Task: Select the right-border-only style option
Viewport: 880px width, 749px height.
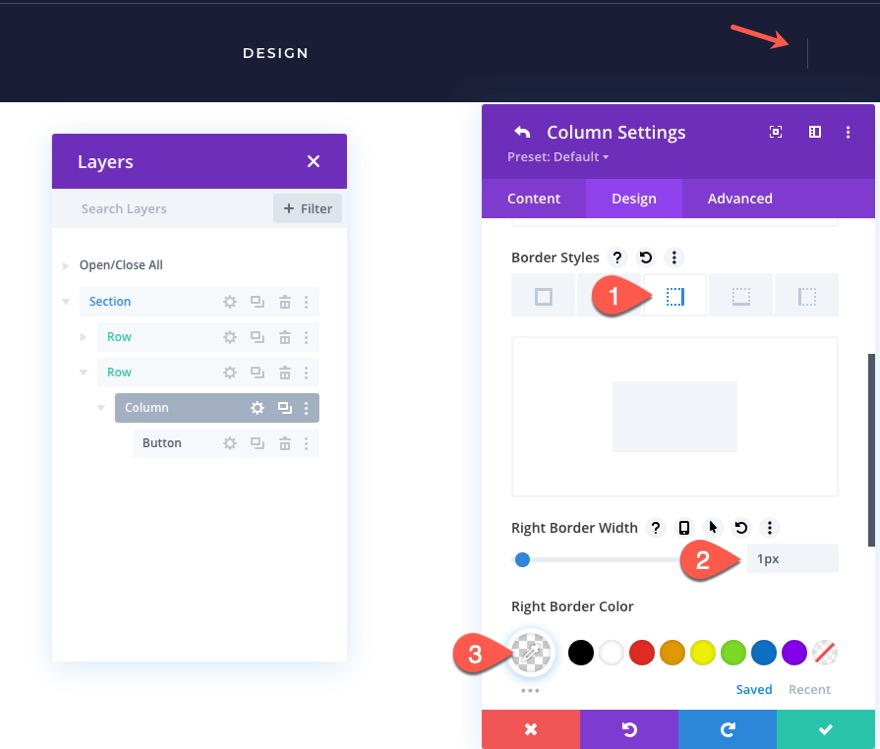Action: [x=674, y=295]
